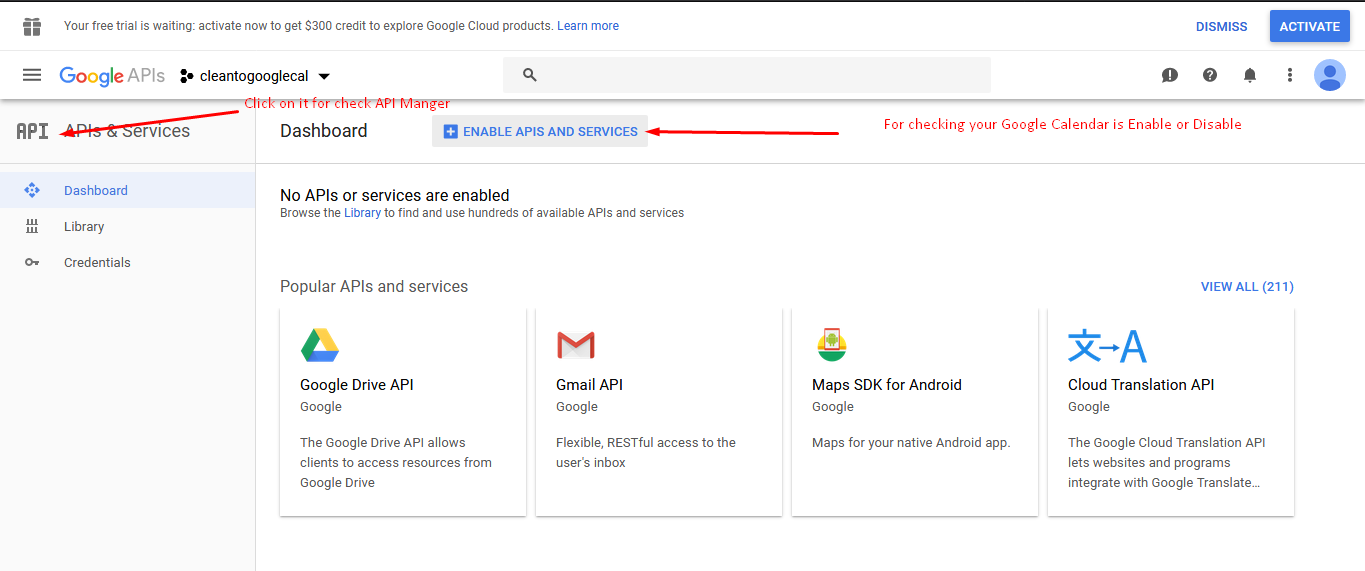The image size is (1365, 571).
Task: Open the hamburger navigation menu
Action: coord(32,75)
